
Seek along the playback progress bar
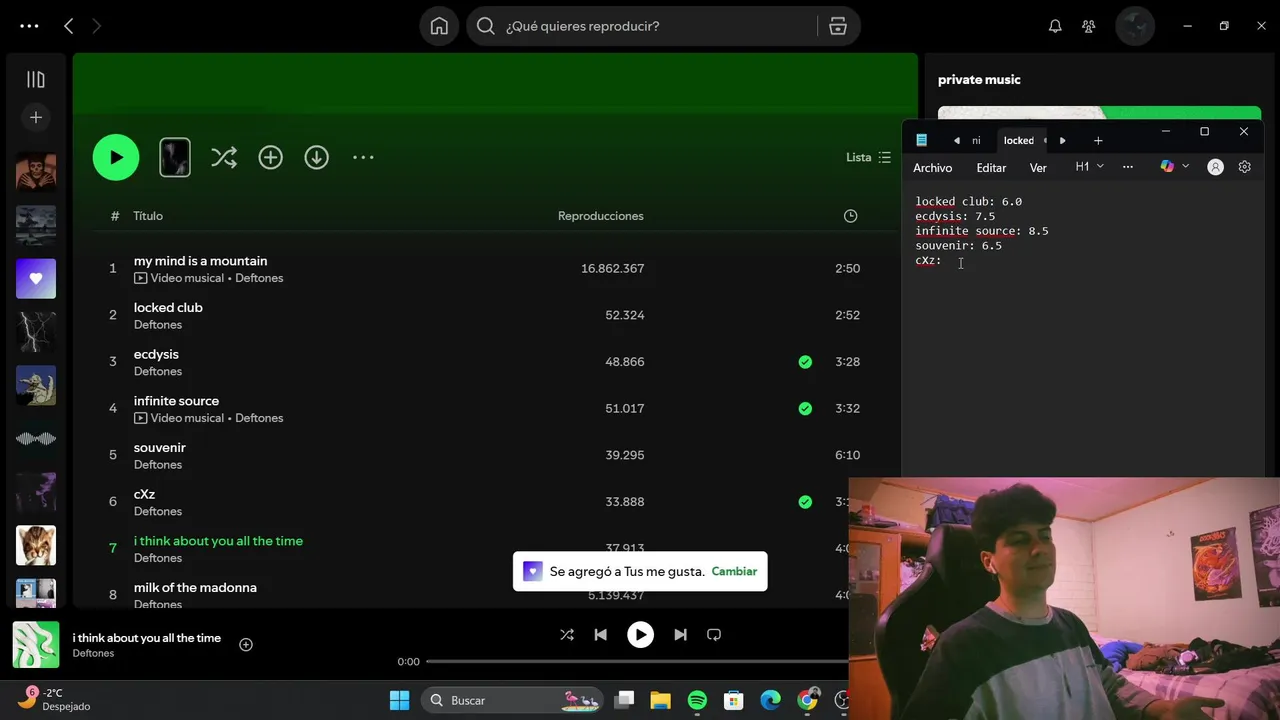(638, 661)
